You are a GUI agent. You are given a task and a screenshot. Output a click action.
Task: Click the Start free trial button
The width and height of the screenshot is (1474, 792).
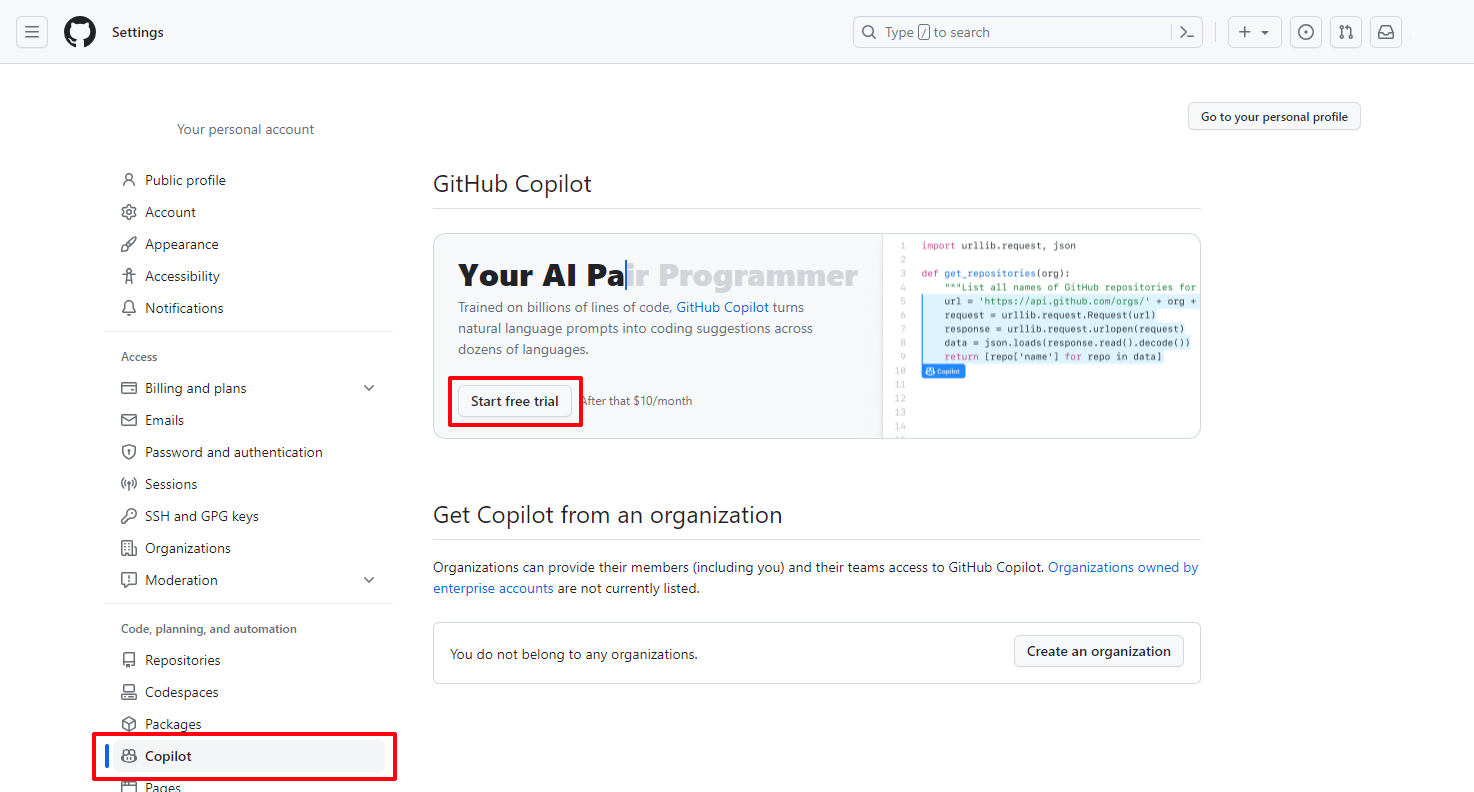tap(515, 401)
